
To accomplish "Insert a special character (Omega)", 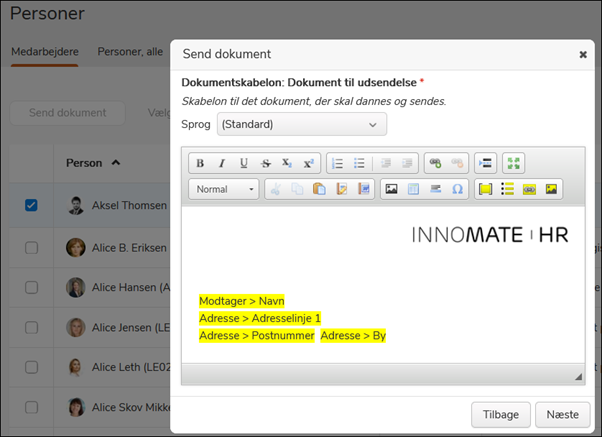I will tap(457, 189).
